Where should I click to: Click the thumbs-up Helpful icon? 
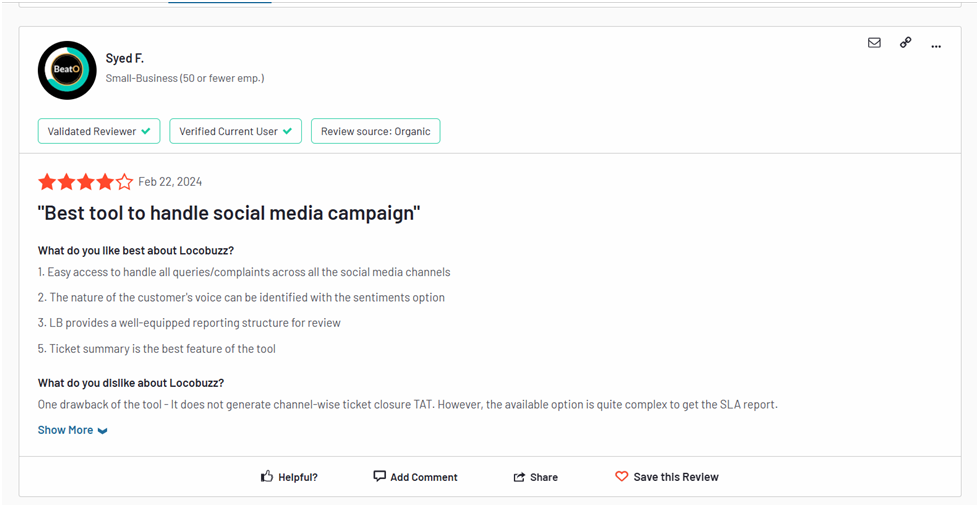click(x=267, y=476)
